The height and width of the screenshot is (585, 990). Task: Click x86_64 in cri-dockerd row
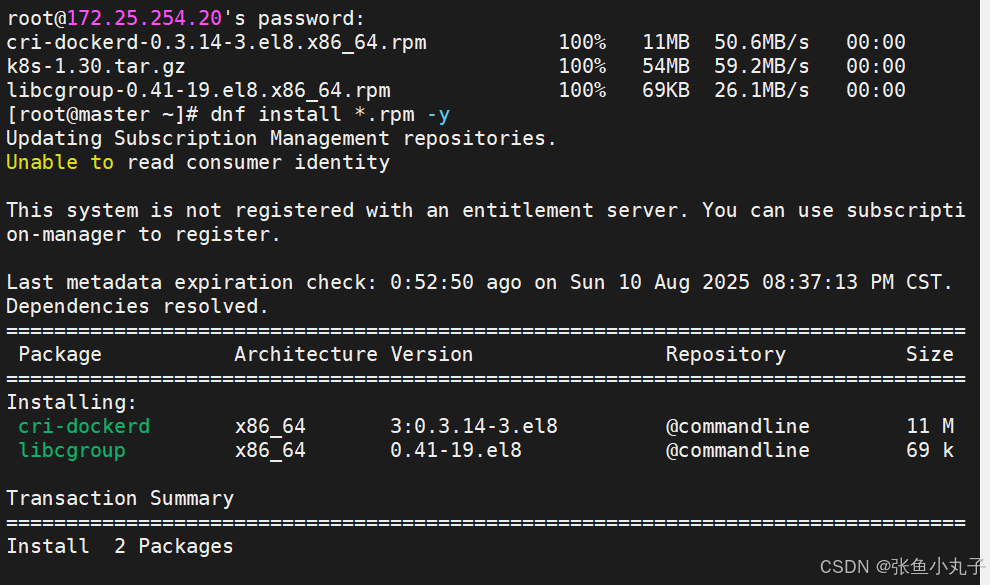coord(270,426)
